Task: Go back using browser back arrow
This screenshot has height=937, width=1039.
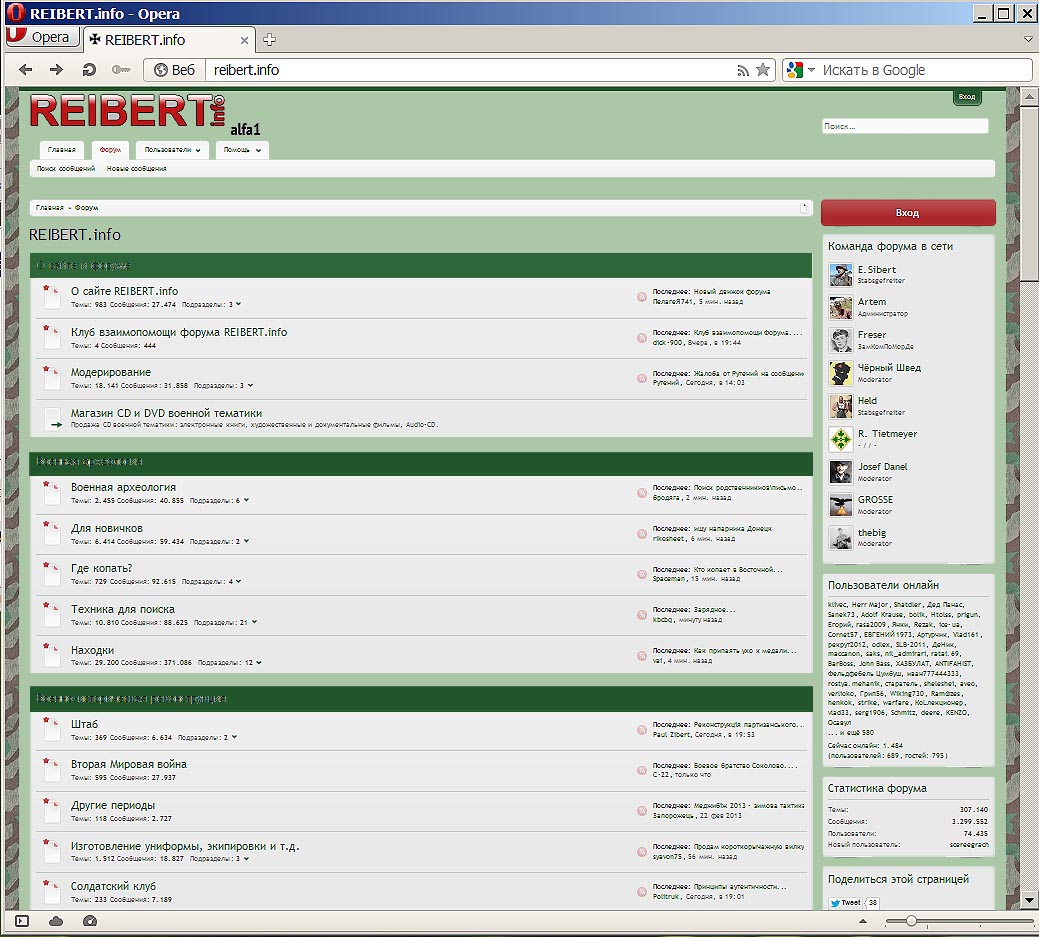Action: tap(26, 70)
